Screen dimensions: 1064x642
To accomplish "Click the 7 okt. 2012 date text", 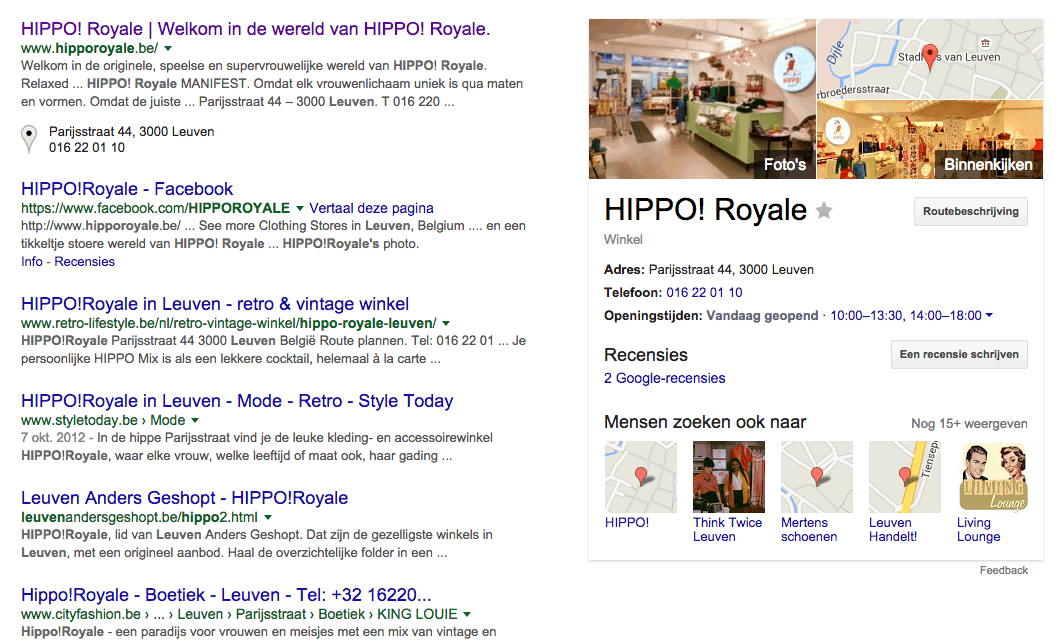I will click(53, 438).
